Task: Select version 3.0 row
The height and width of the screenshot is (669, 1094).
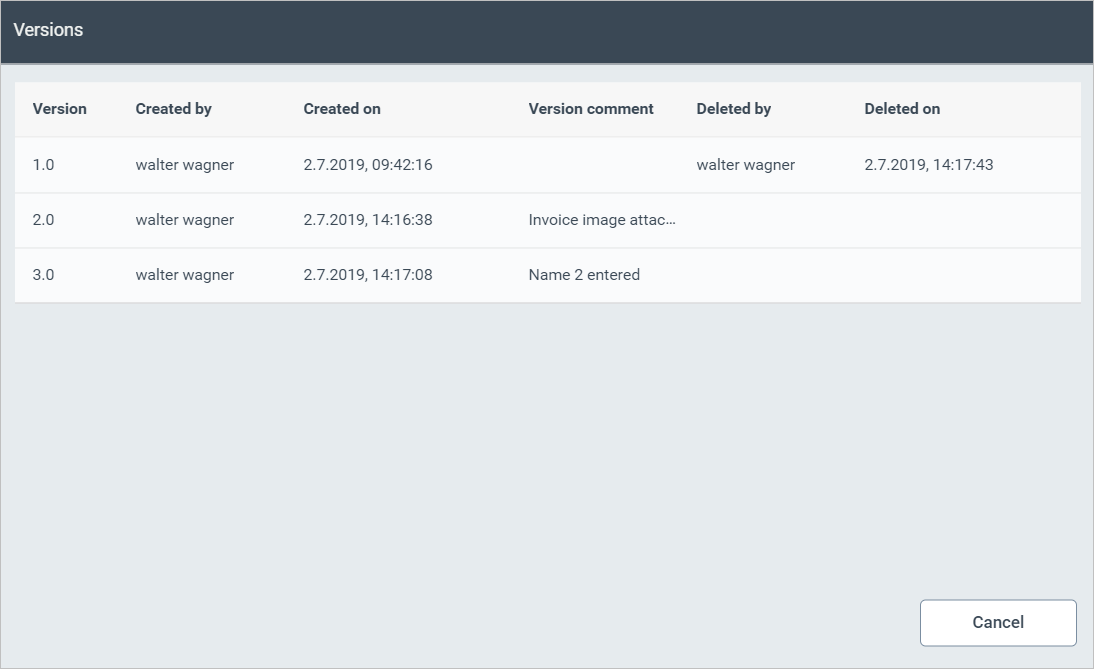Action: [44, 275]
